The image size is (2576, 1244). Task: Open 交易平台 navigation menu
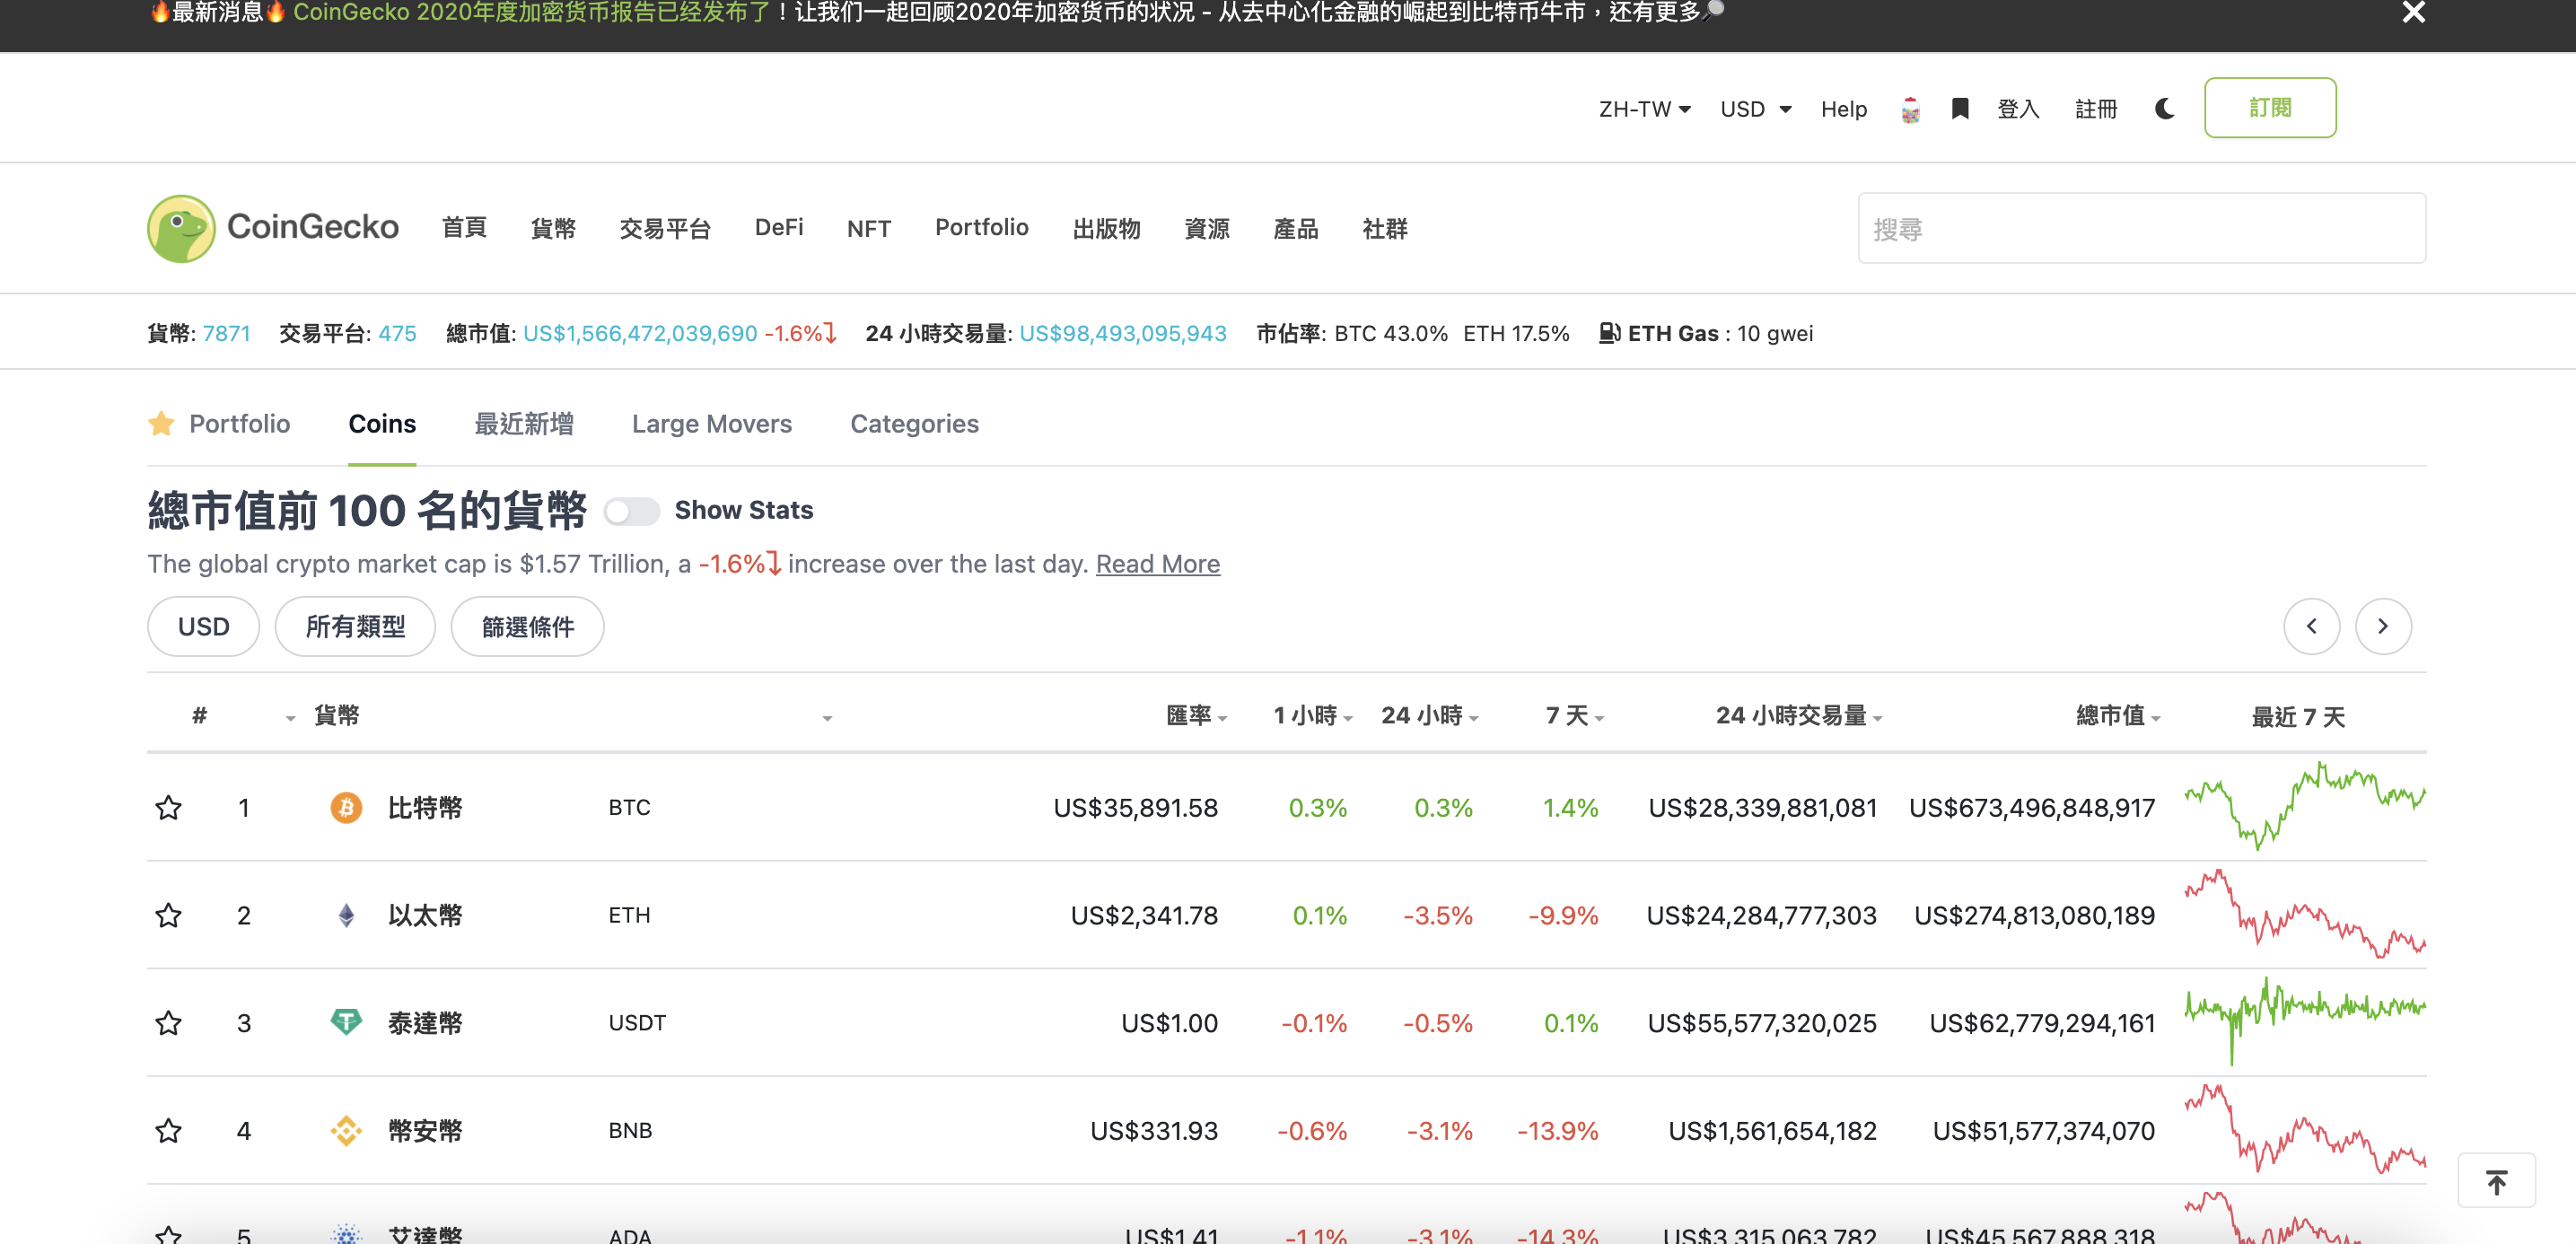click(665, 228)
